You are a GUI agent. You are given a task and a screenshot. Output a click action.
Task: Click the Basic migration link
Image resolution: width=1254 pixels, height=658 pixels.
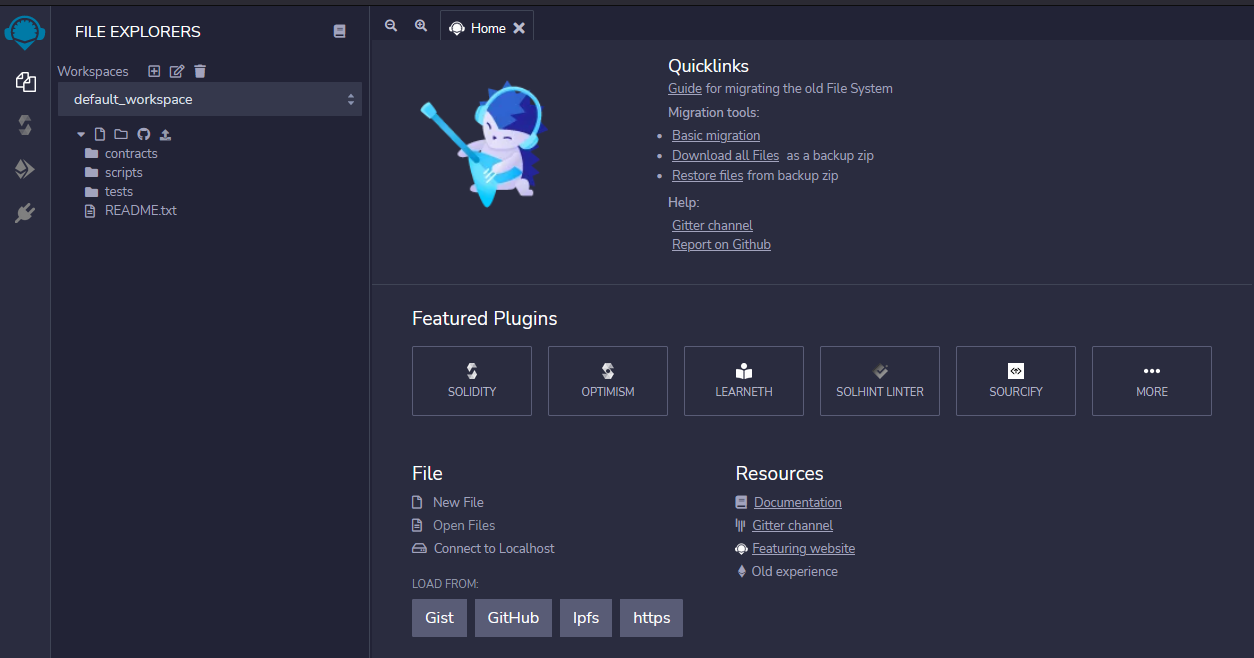tap(716, 135)
